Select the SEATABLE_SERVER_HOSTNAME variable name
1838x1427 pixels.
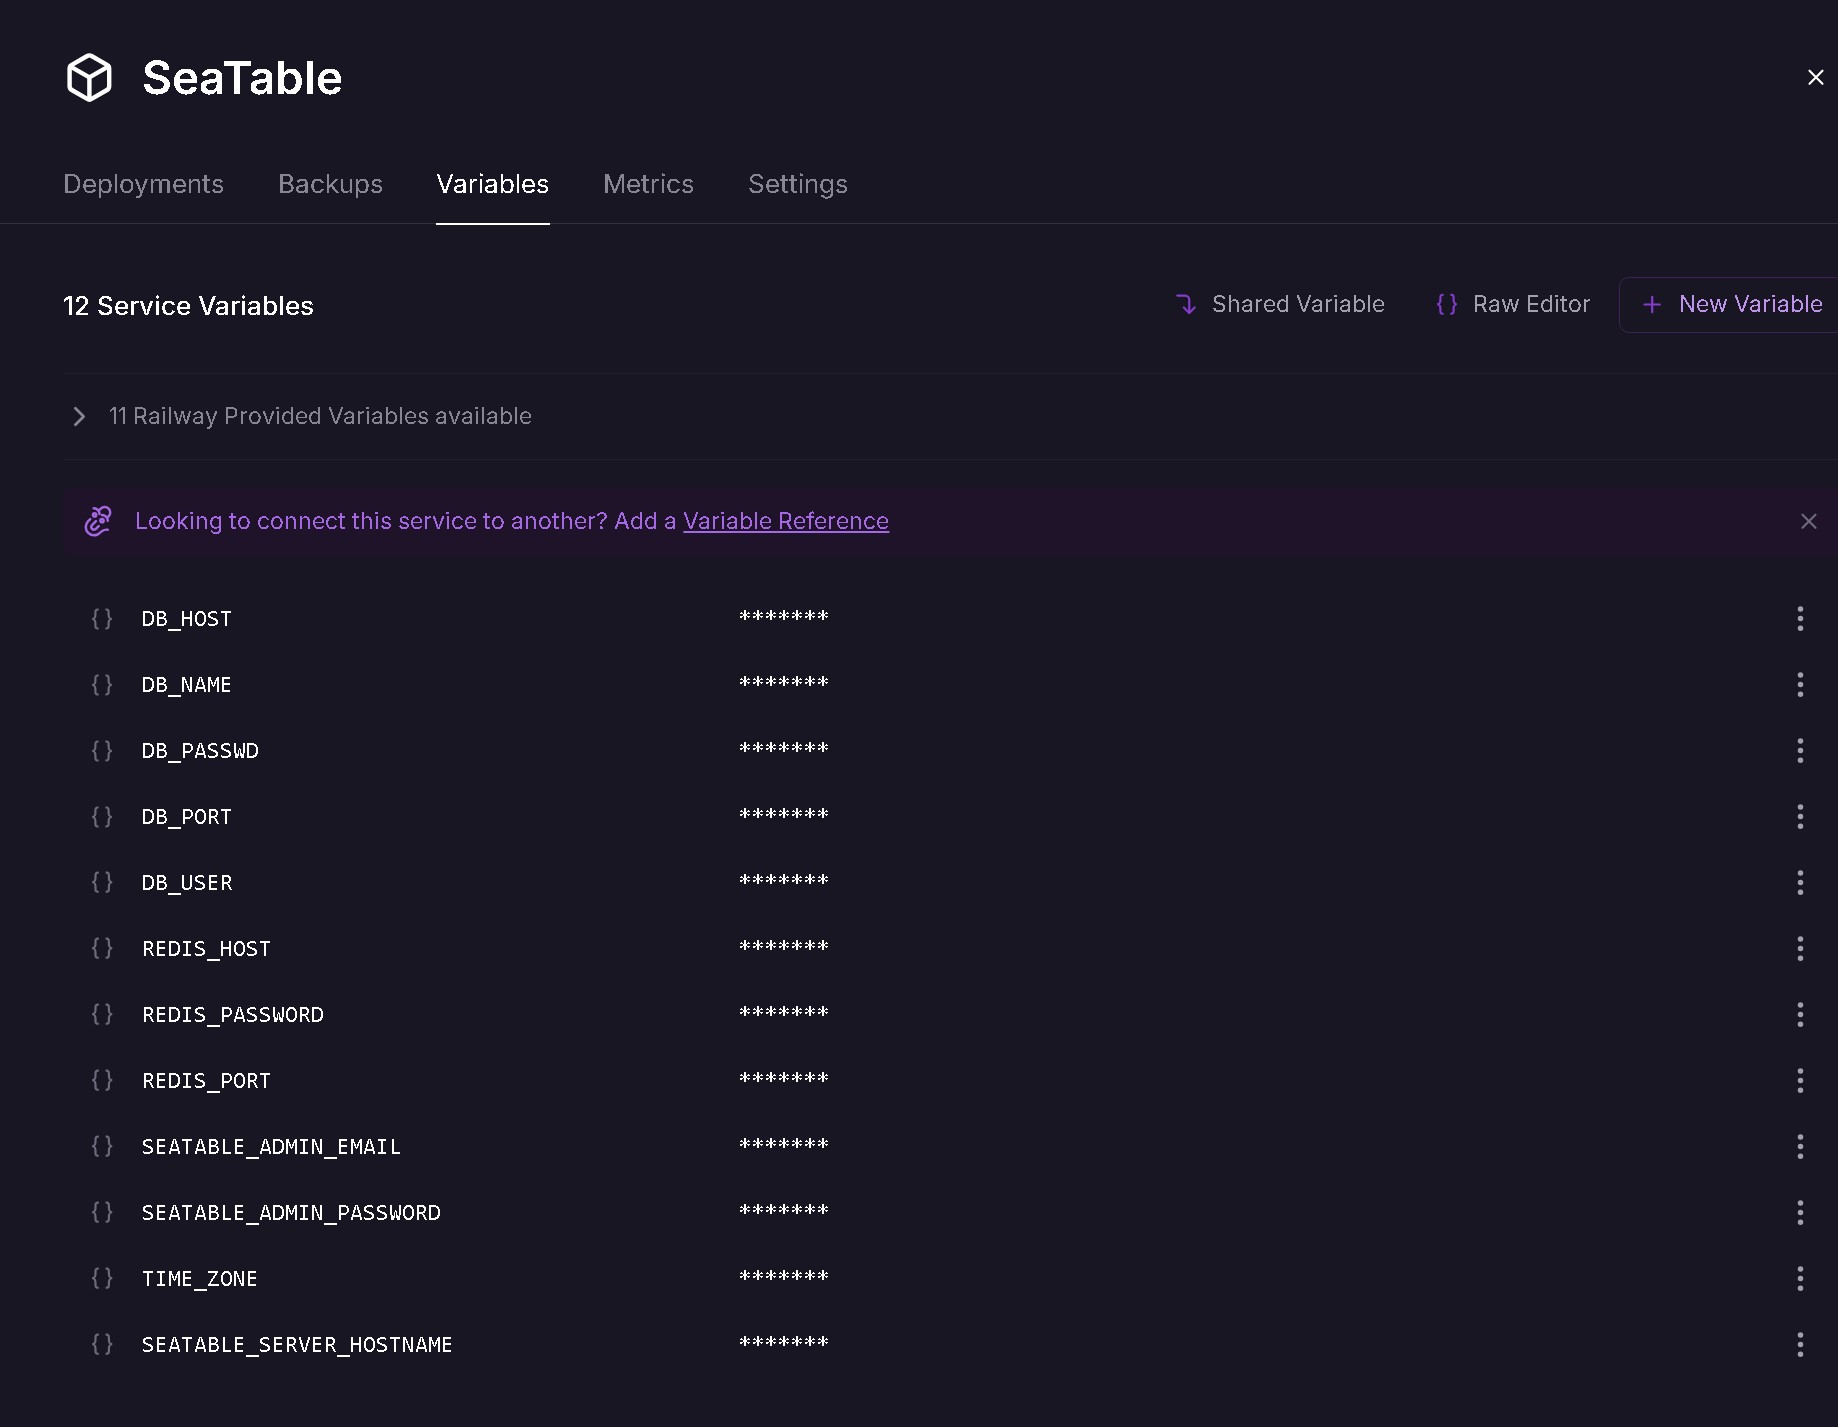click(297, 1345)
